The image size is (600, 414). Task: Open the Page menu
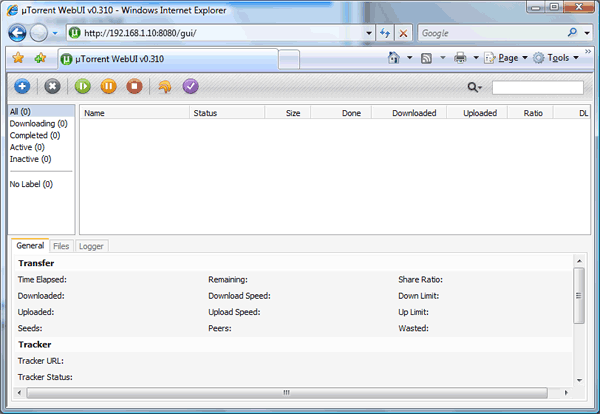click(506, 58)
